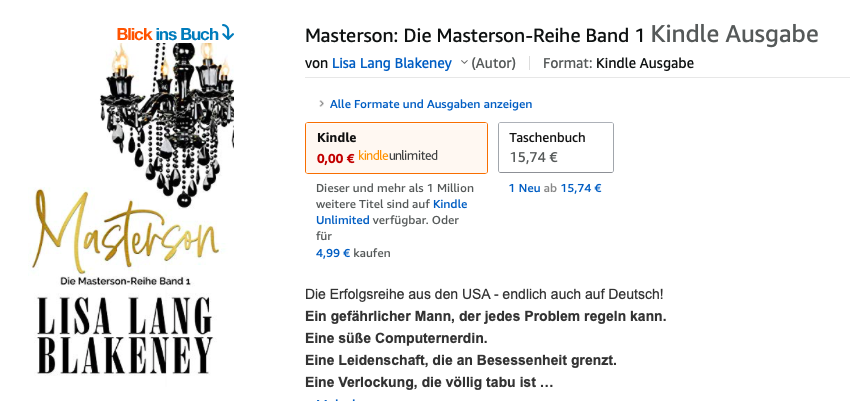Click the (Autor) role label

493,63
